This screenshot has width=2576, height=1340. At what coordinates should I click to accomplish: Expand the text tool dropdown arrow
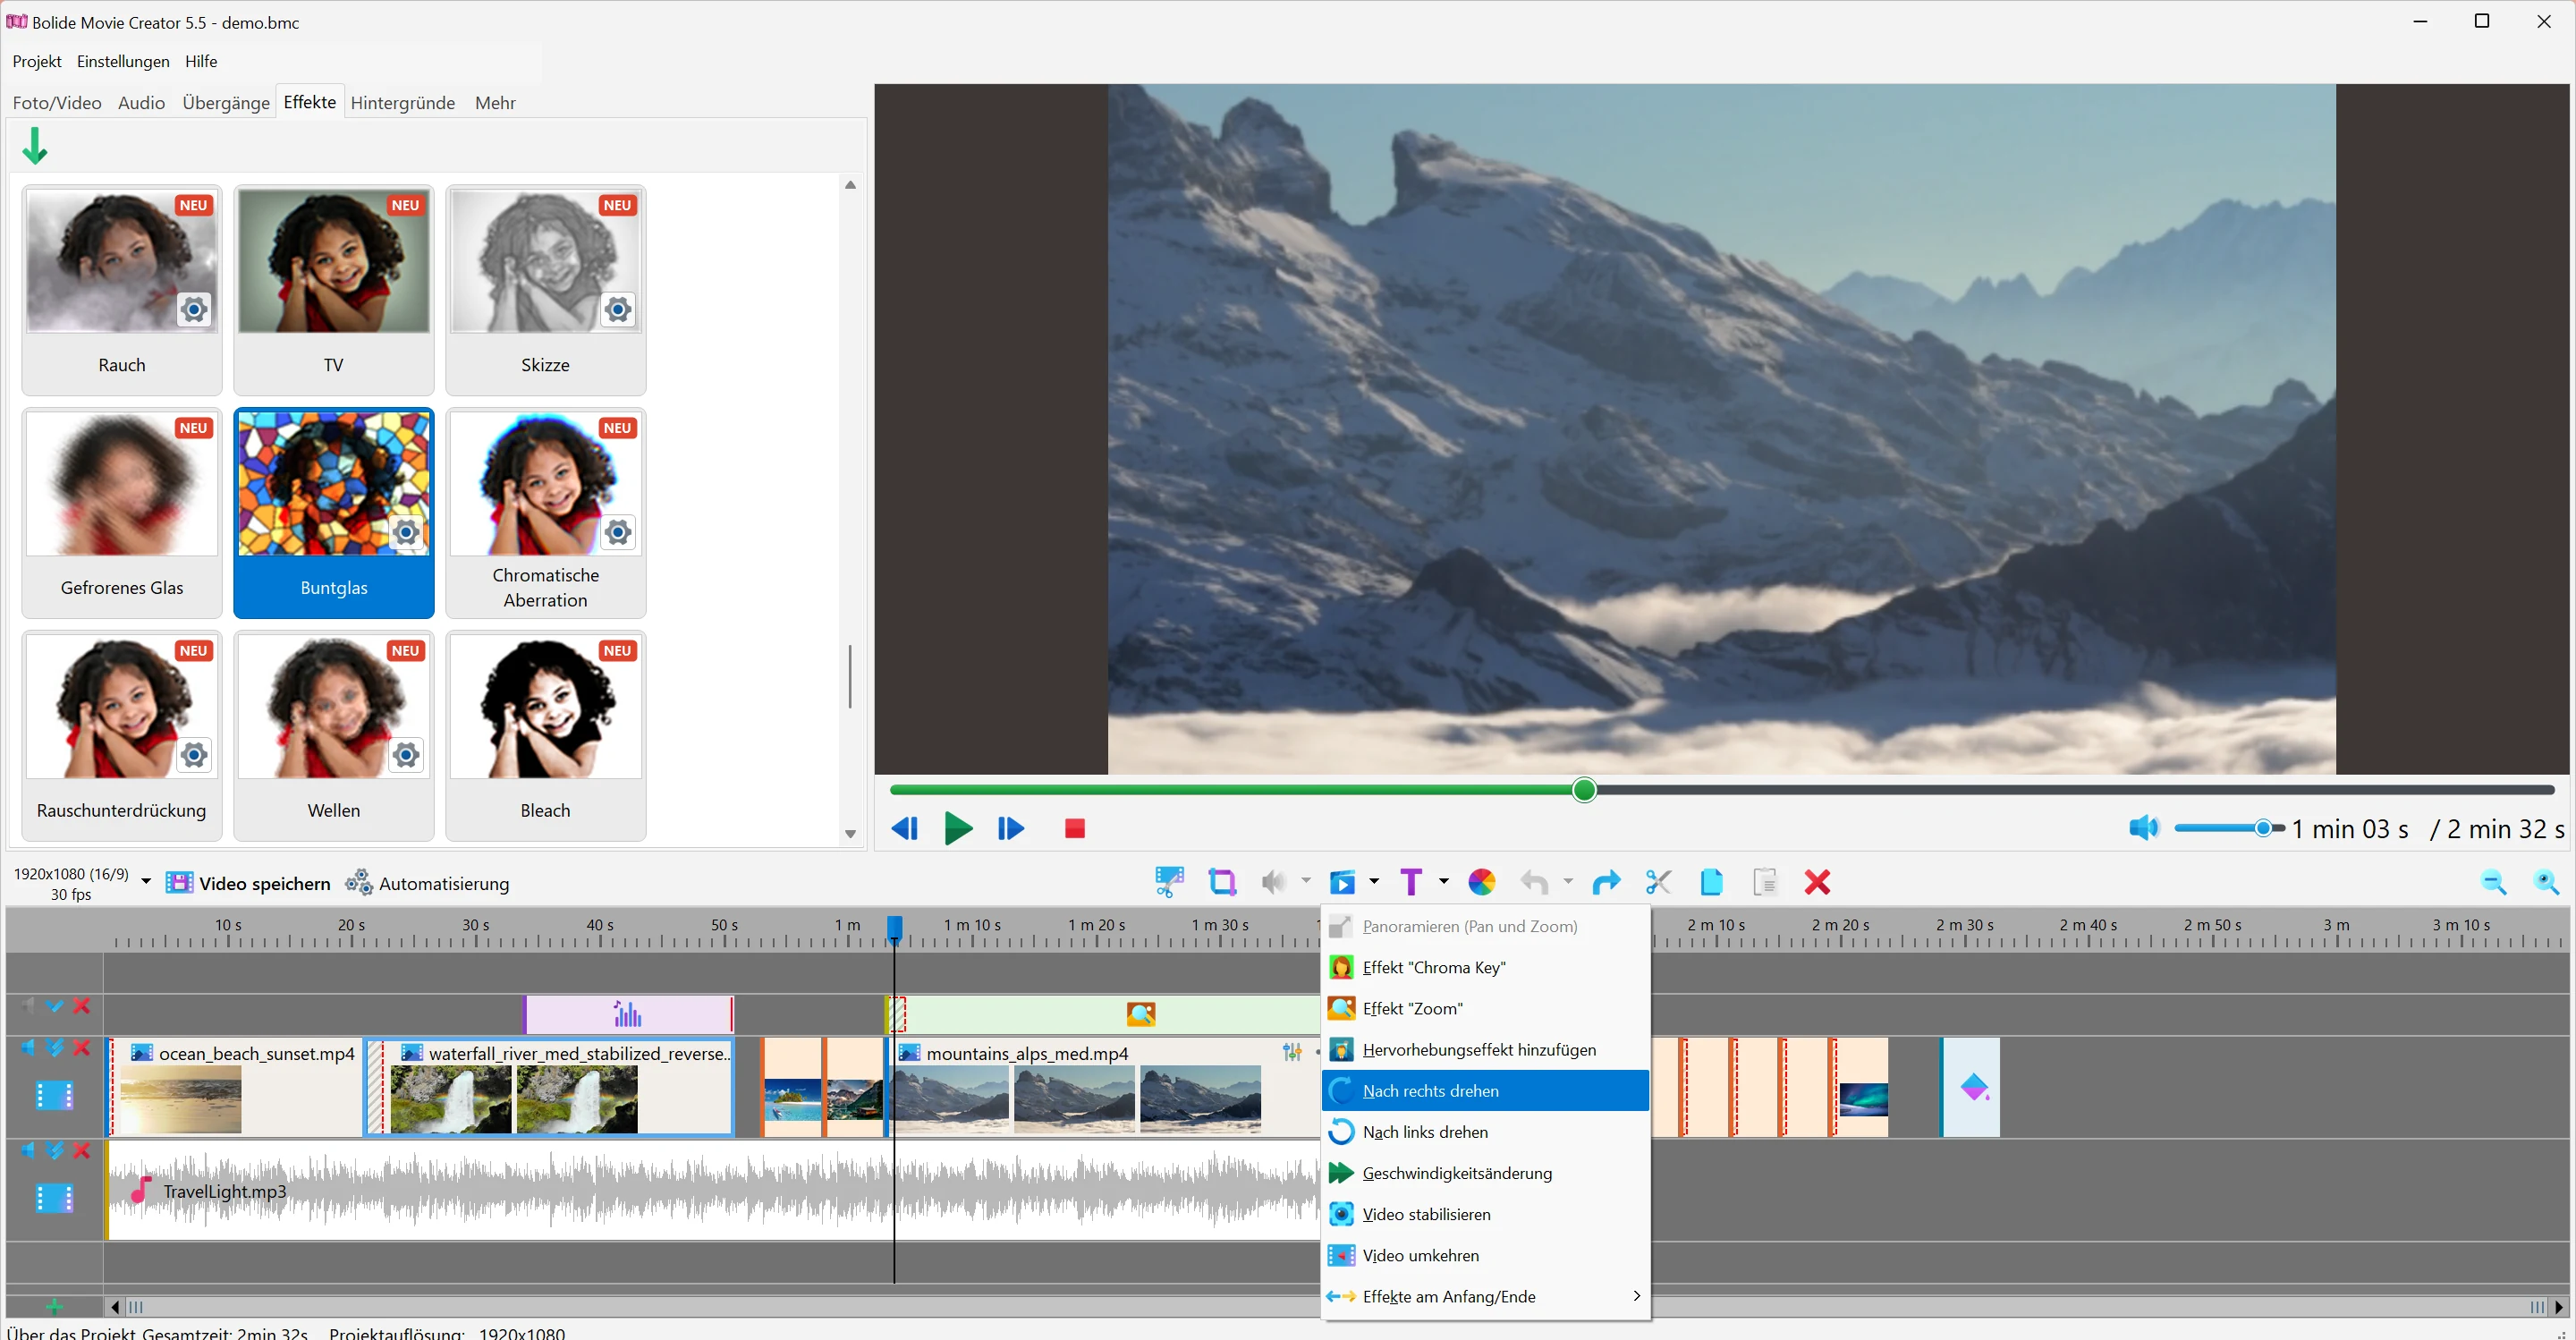1444,882
